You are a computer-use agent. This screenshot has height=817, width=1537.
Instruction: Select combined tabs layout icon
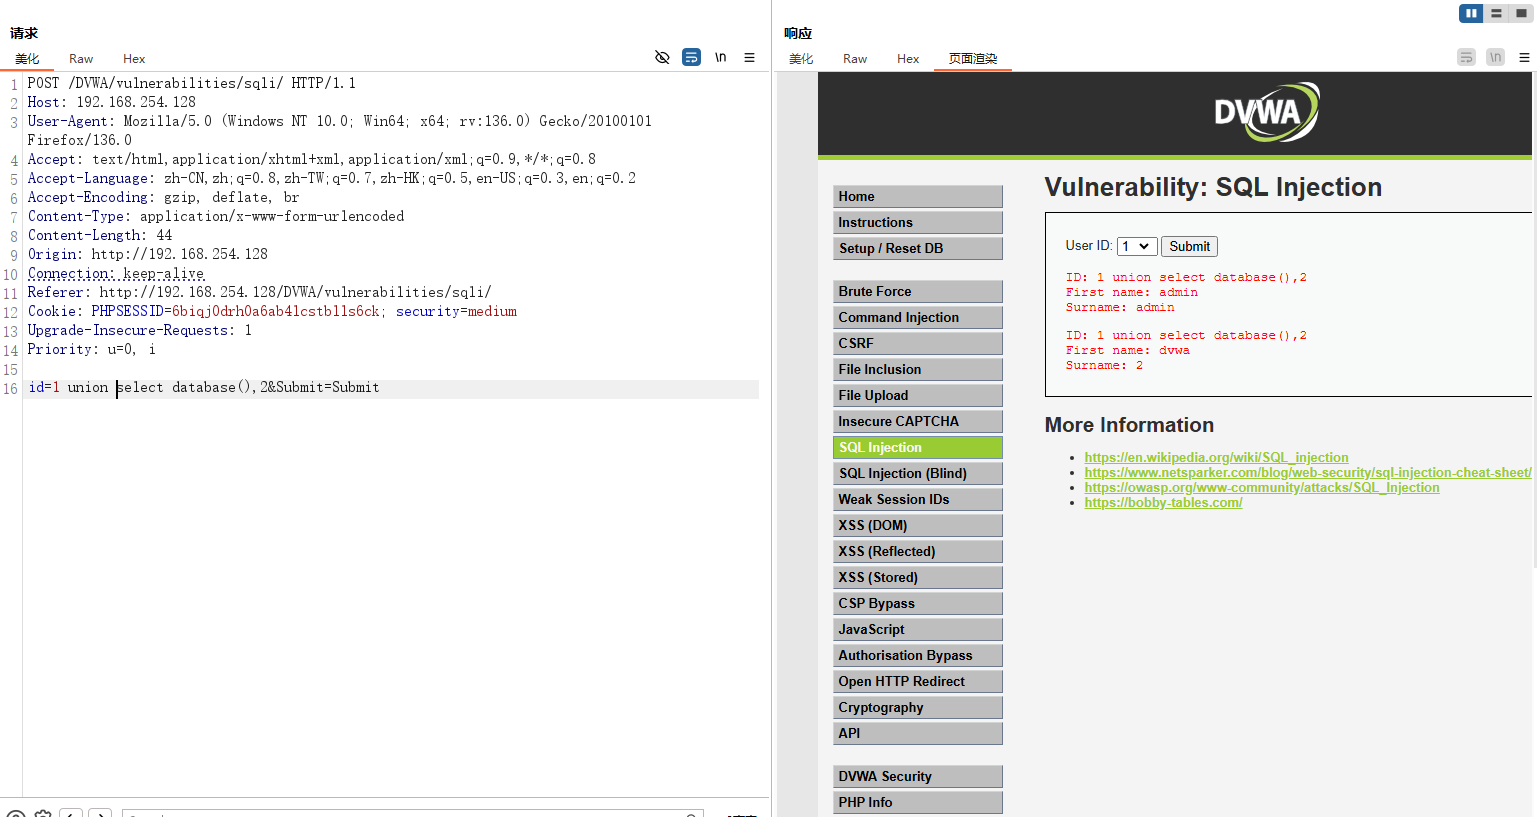pyautogui.click(x=1521, y=13)
